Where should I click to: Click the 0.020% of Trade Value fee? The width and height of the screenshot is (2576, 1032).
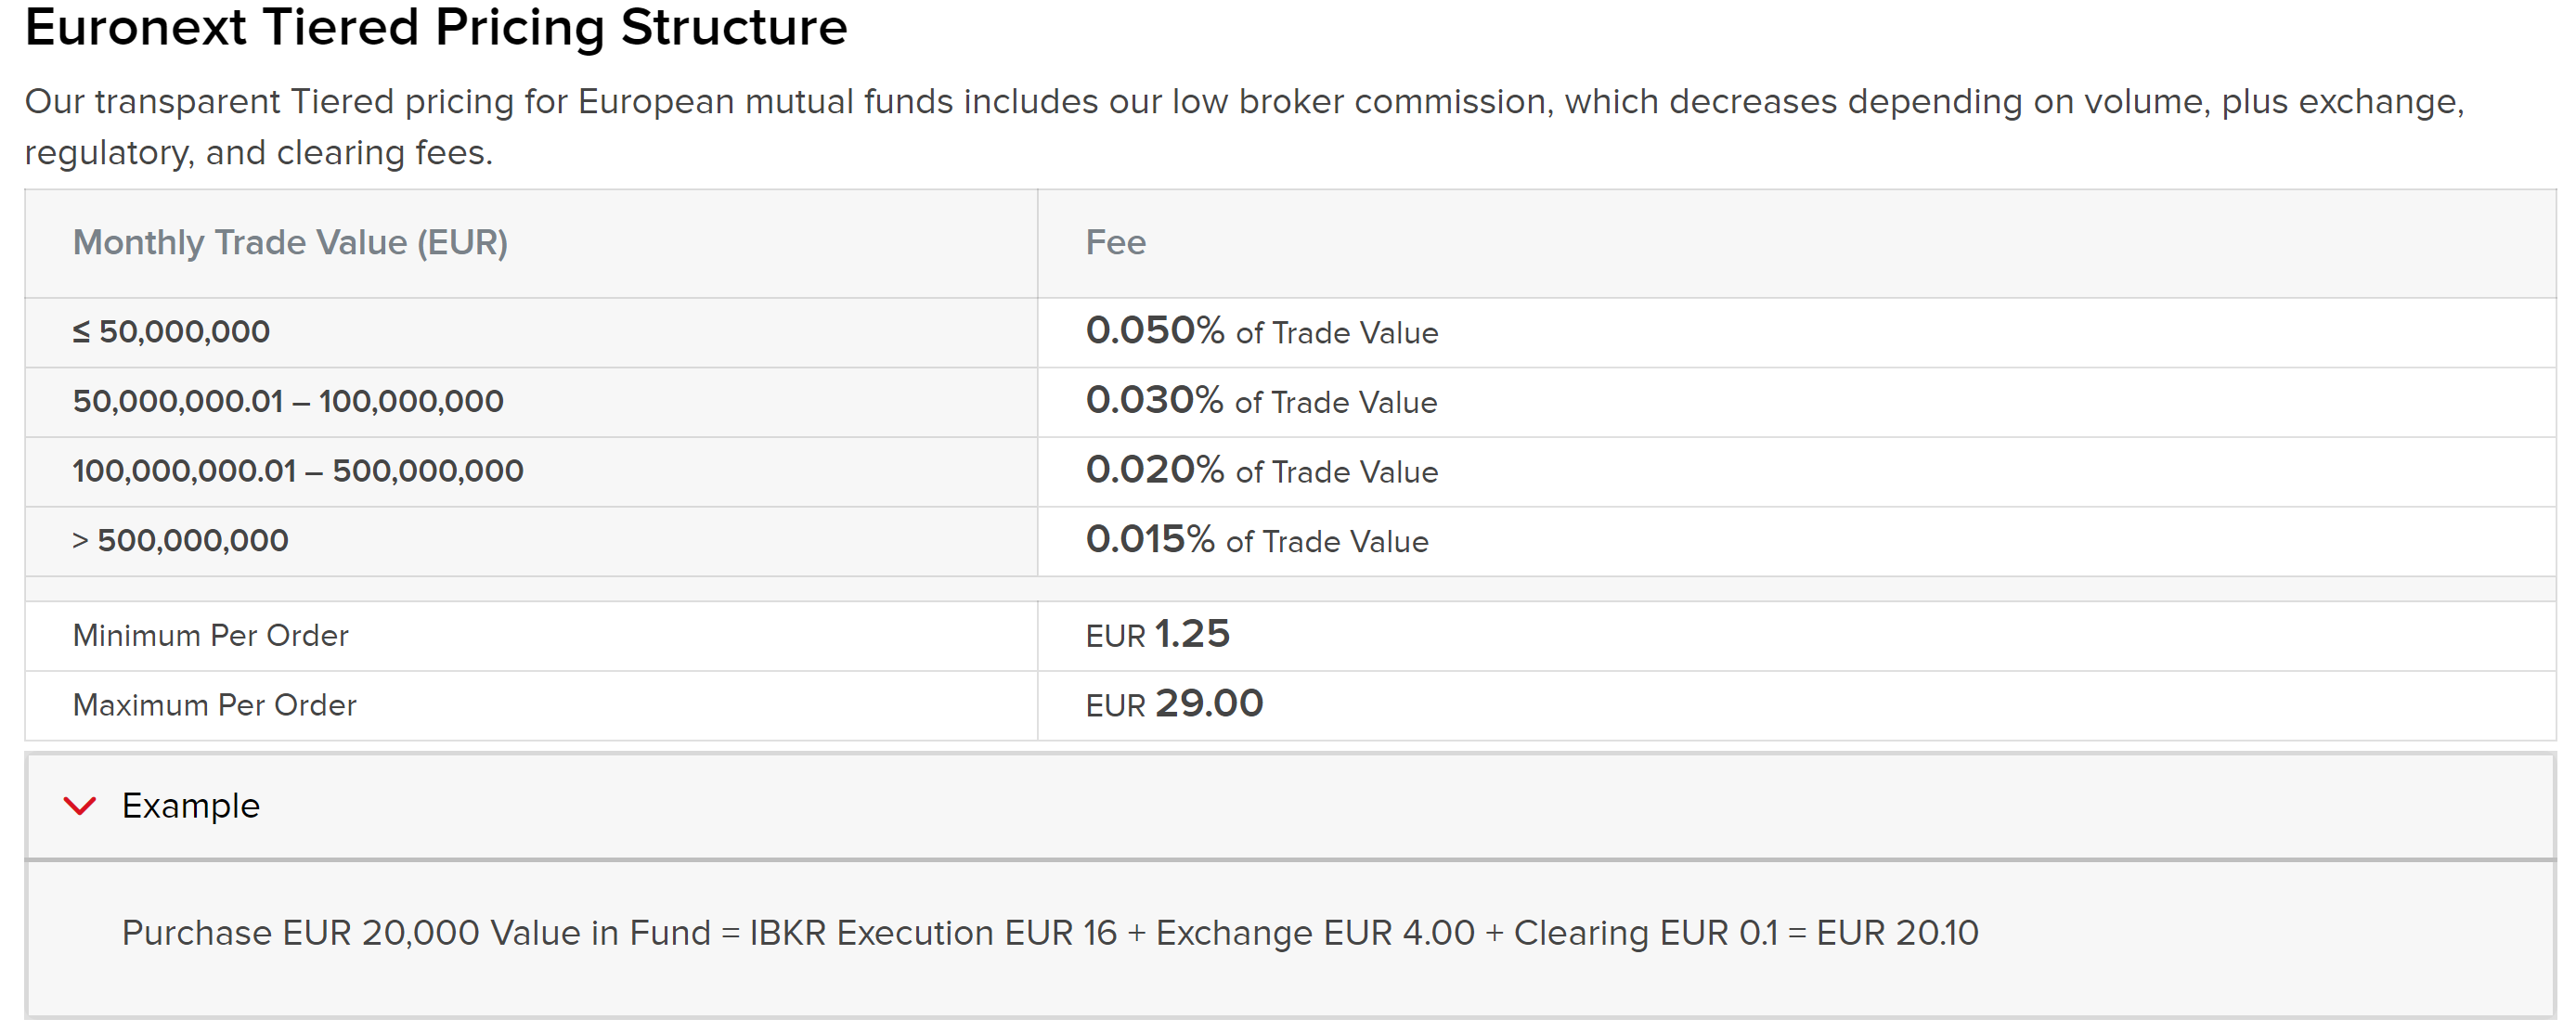click(1262, 471)
